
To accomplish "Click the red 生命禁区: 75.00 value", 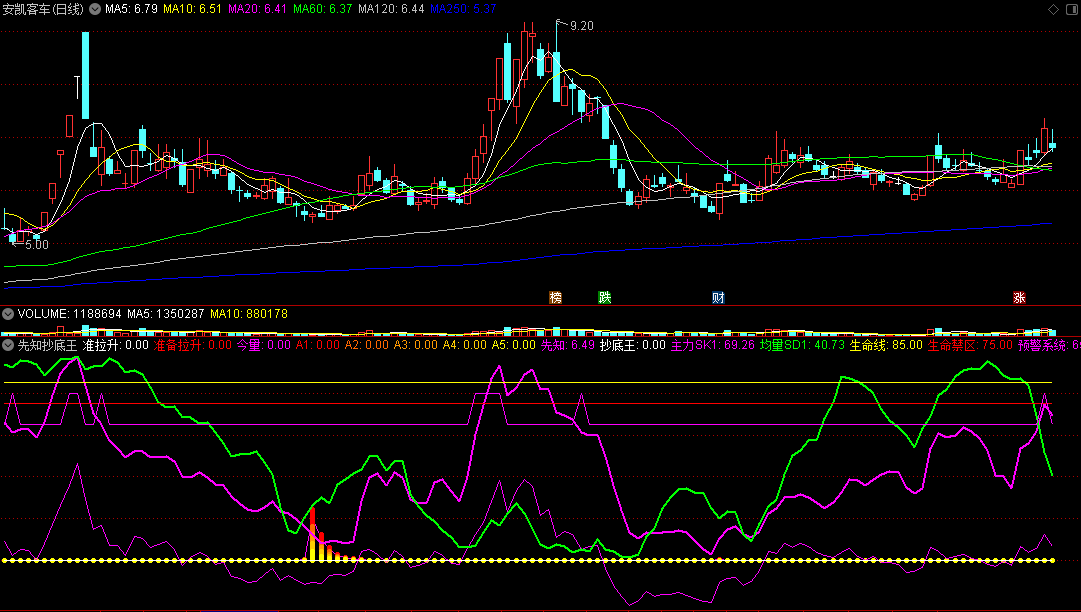I will (x=971, y=345).
